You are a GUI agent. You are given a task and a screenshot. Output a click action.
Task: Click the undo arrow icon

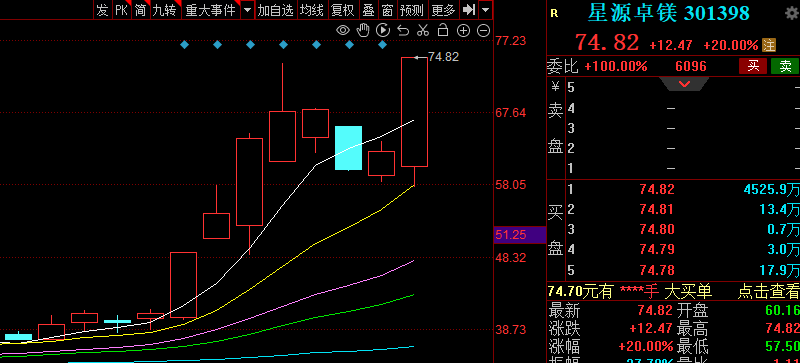click(x=403, y=31)
